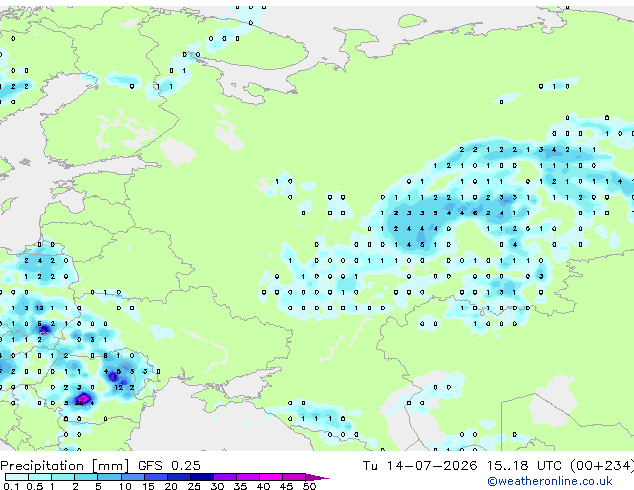Click the 'Precipitation [mm]' title text

pos(65,466)
